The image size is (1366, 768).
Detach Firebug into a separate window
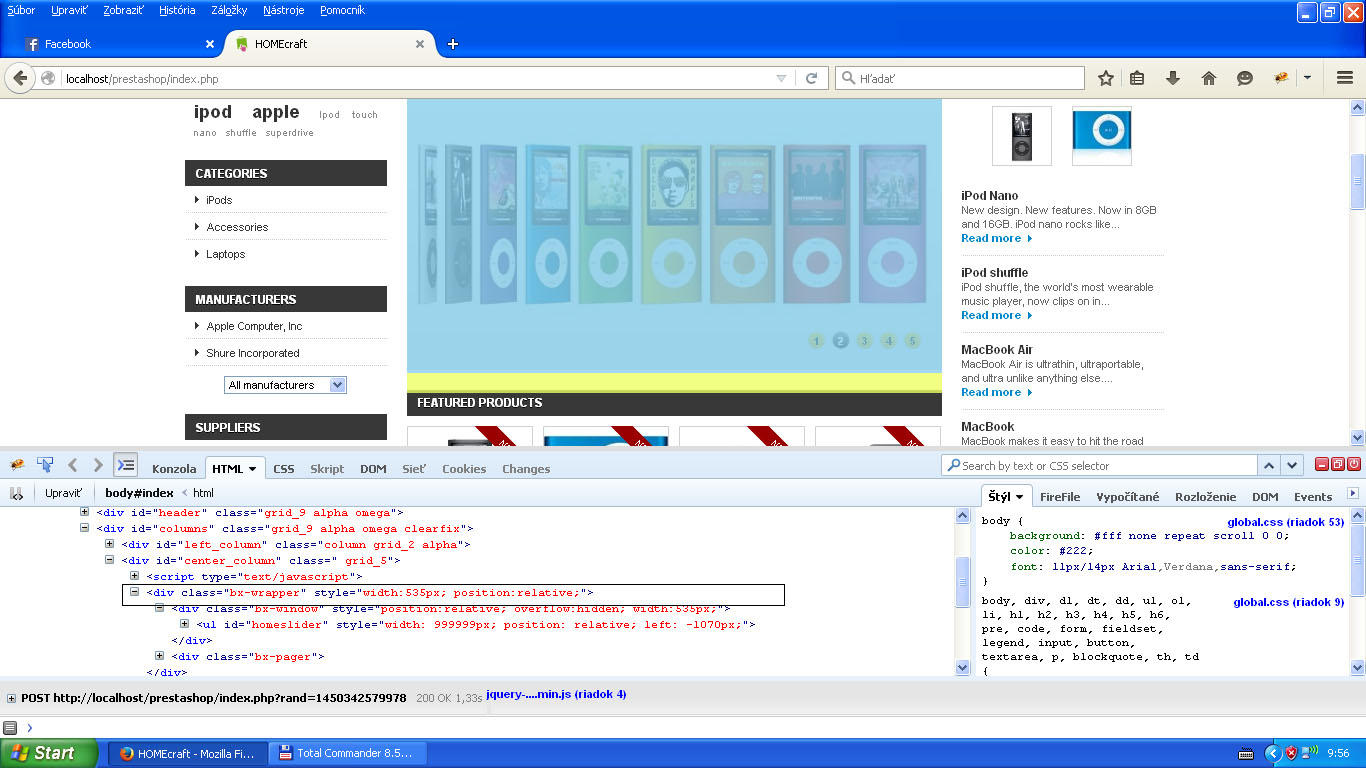[1338, 464]
